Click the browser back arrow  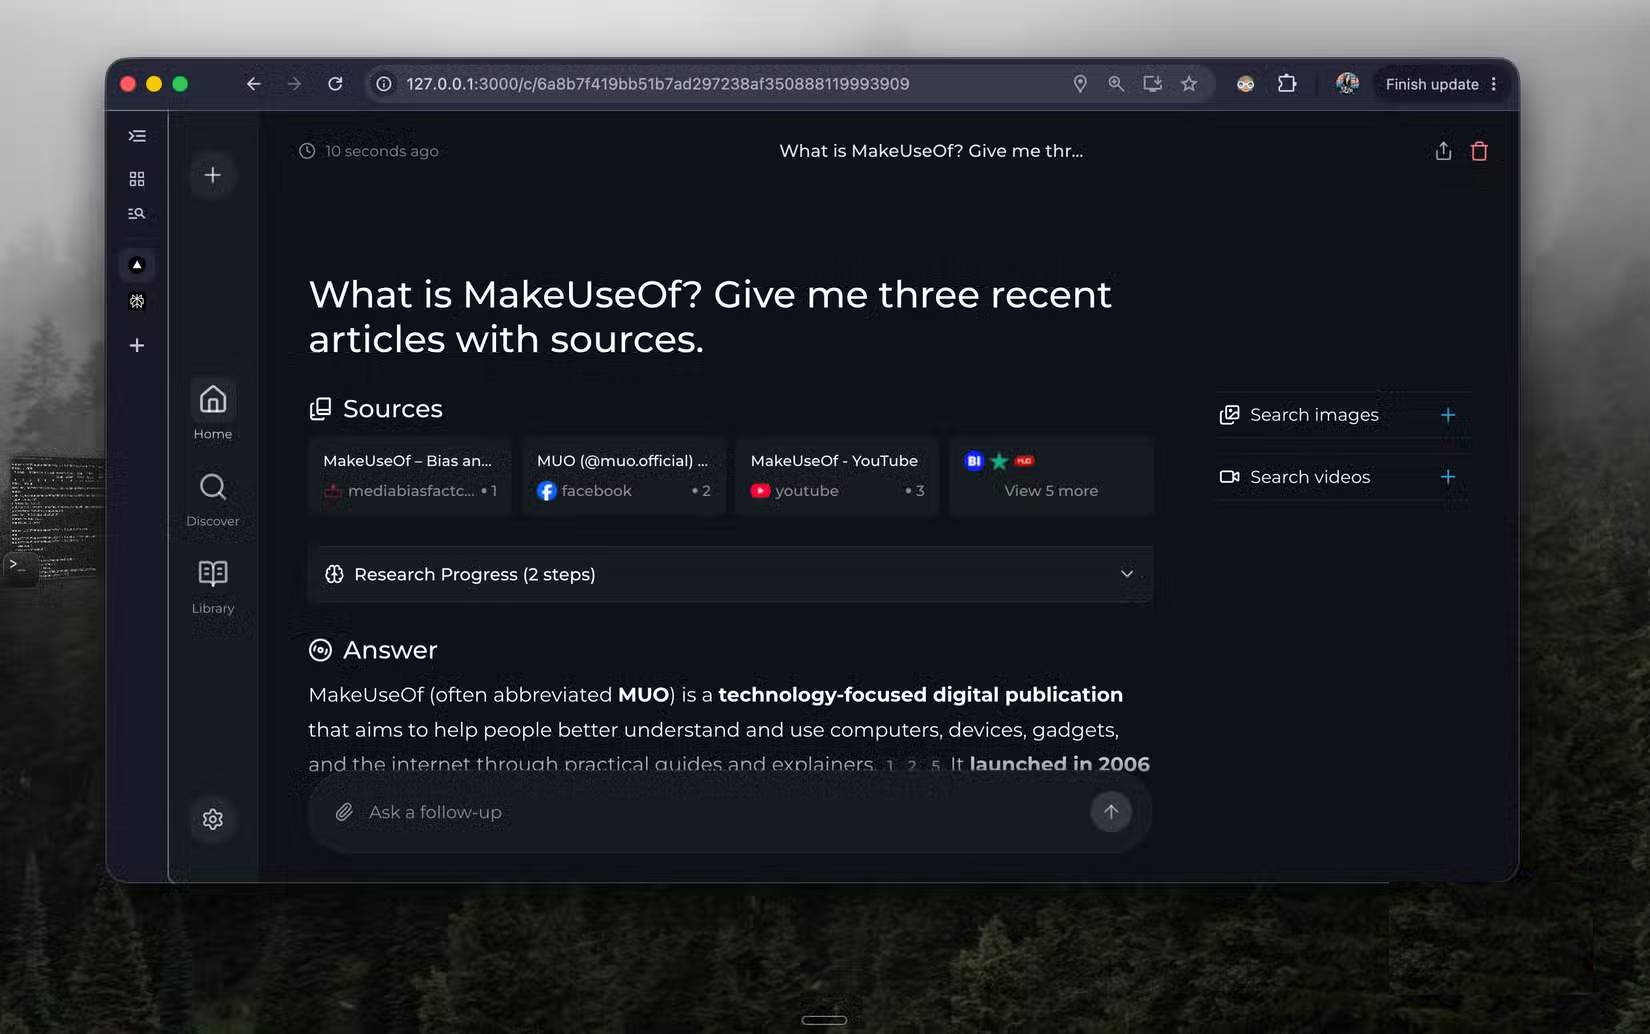(x=253, y=84)
